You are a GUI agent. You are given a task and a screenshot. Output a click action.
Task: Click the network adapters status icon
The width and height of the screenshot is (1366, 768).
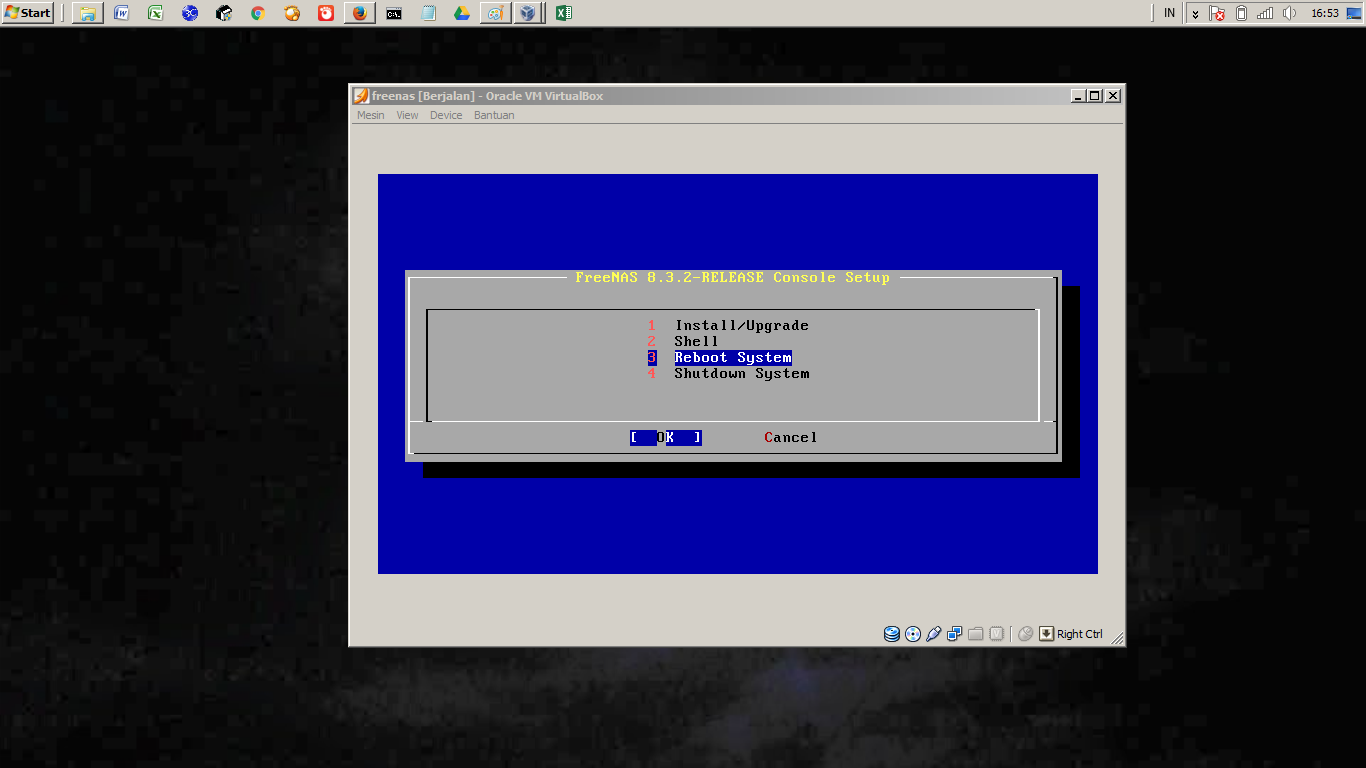click(x=955, y=634)
